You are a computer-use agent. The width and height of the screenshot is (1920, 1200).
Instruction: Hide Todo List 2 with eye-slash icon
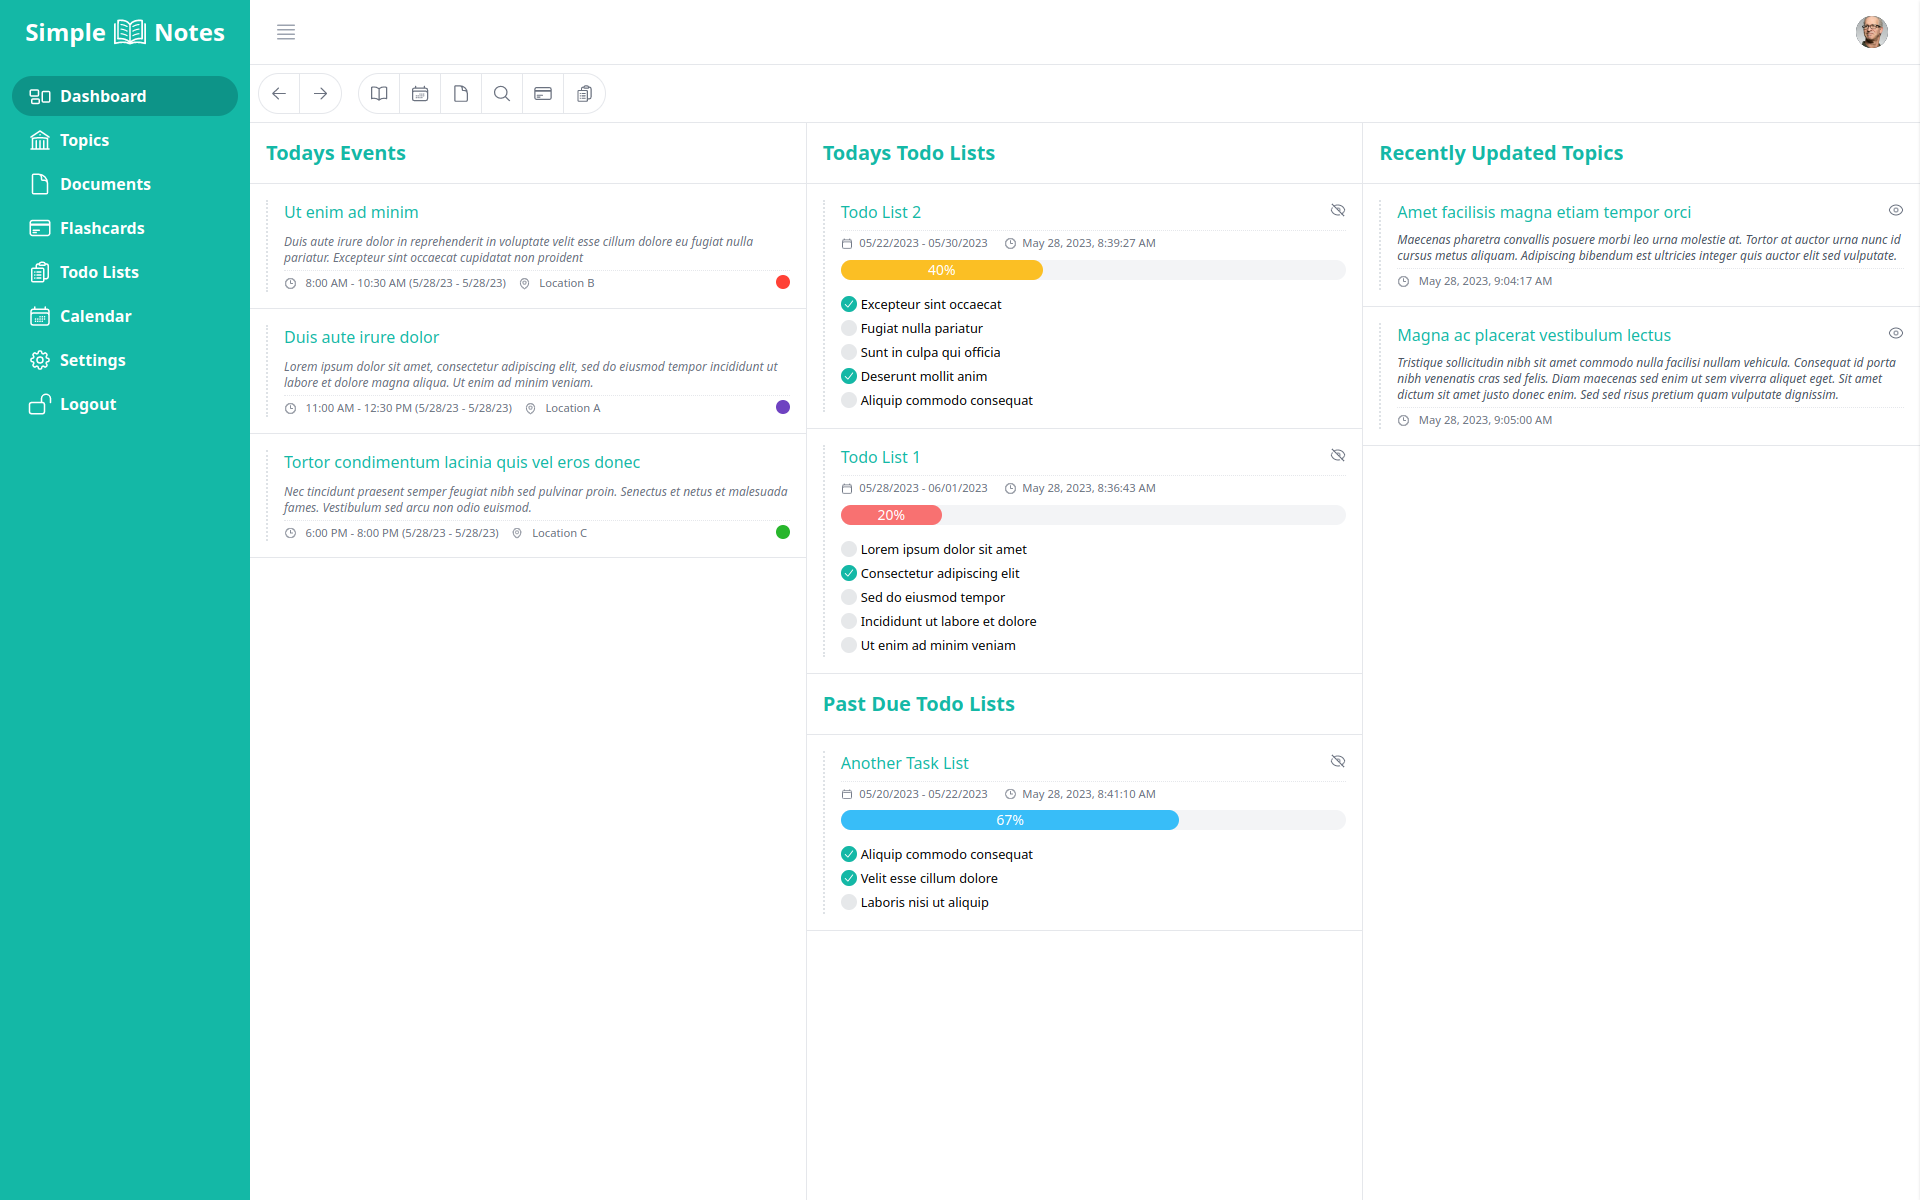1338,210
